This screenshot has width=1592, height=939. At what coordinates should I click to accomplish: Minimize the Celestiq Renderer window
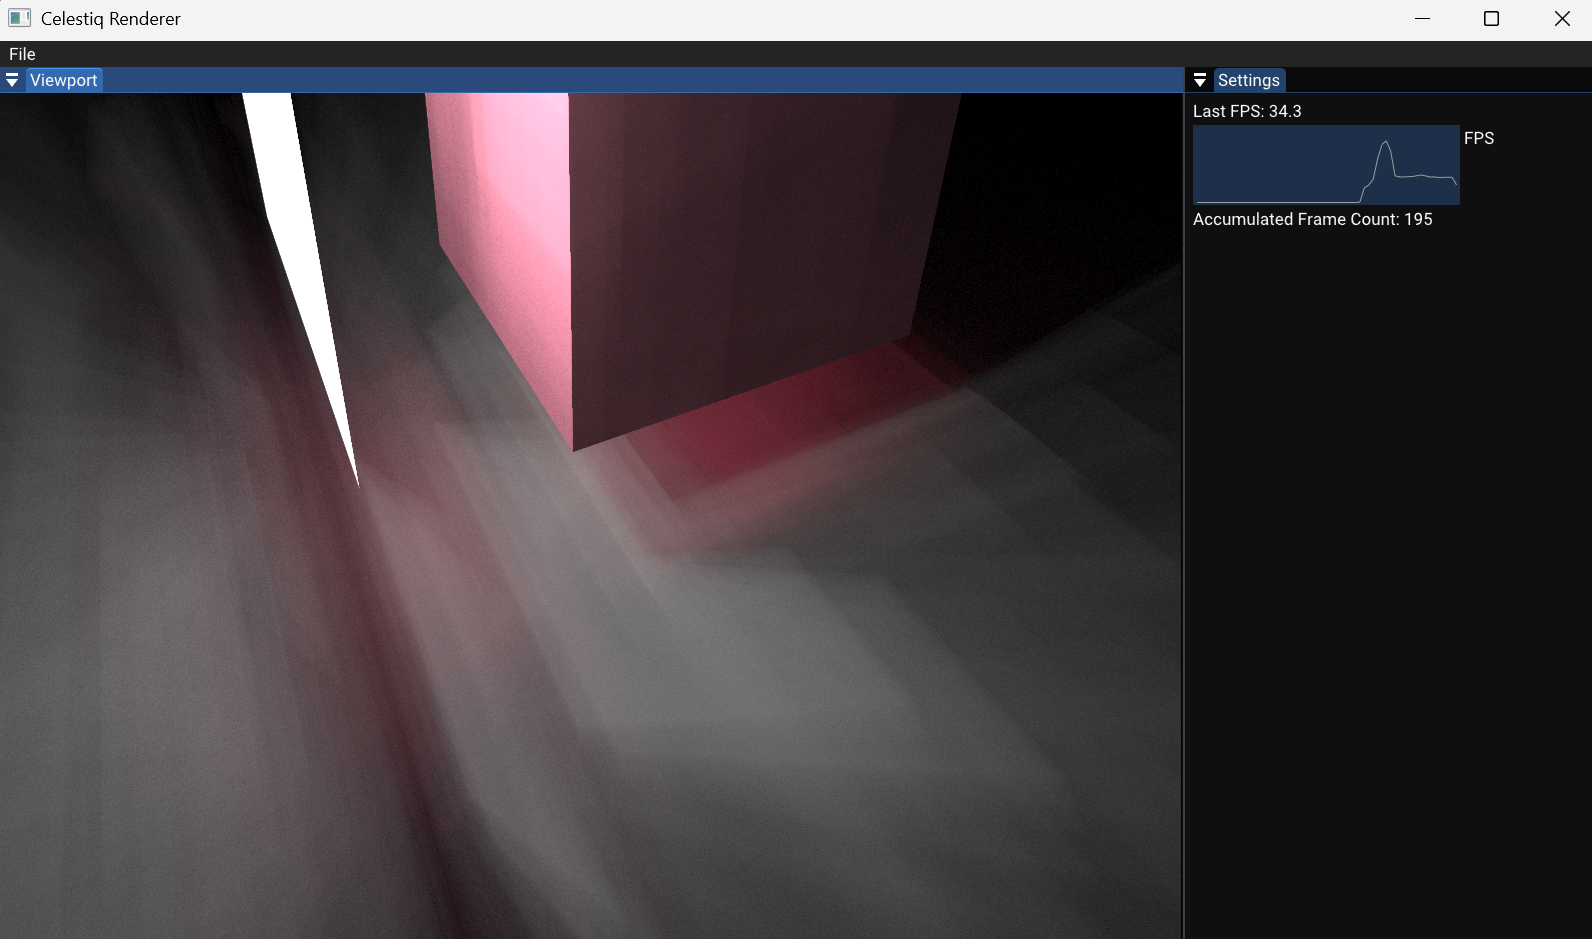(1422, 18)
